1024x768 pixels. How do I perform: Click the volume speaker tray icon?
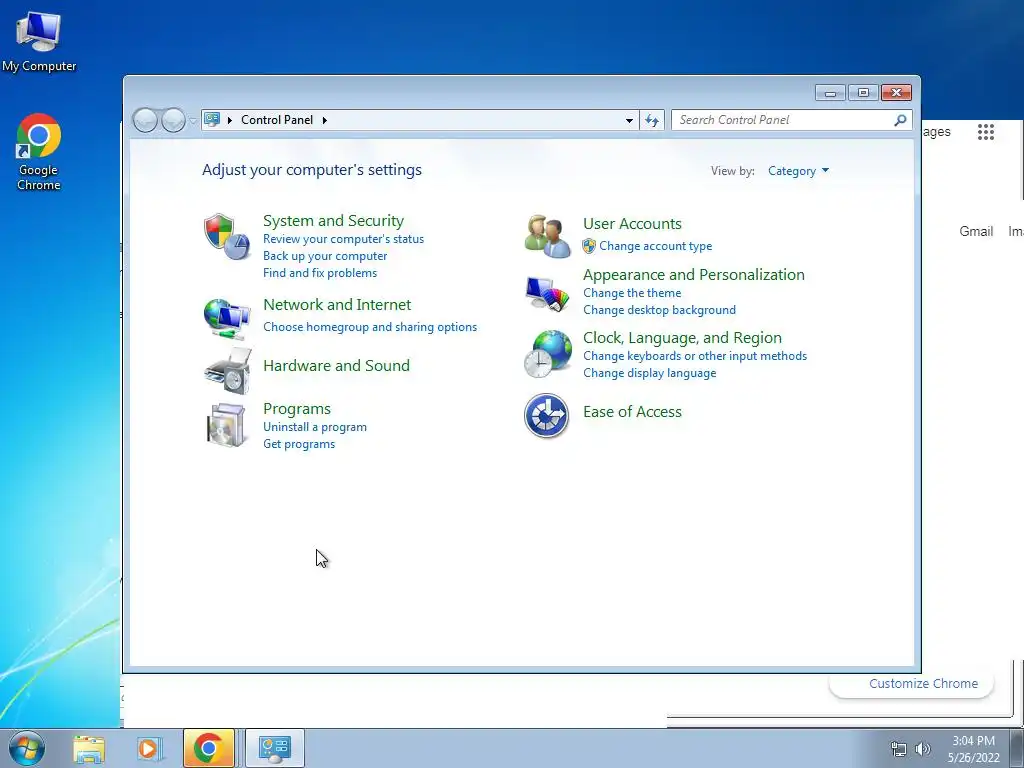923,749
